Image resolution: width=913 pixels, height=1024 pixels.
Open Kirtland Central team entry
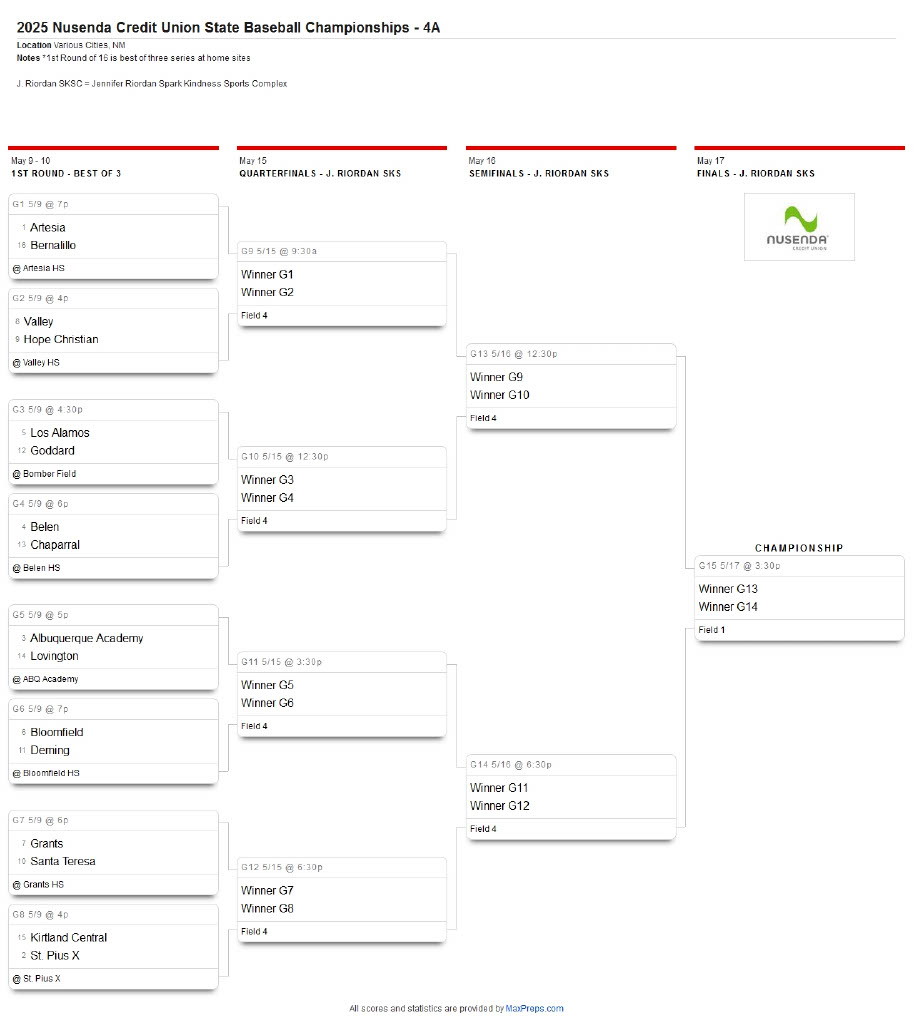click(x=69, y=938)
